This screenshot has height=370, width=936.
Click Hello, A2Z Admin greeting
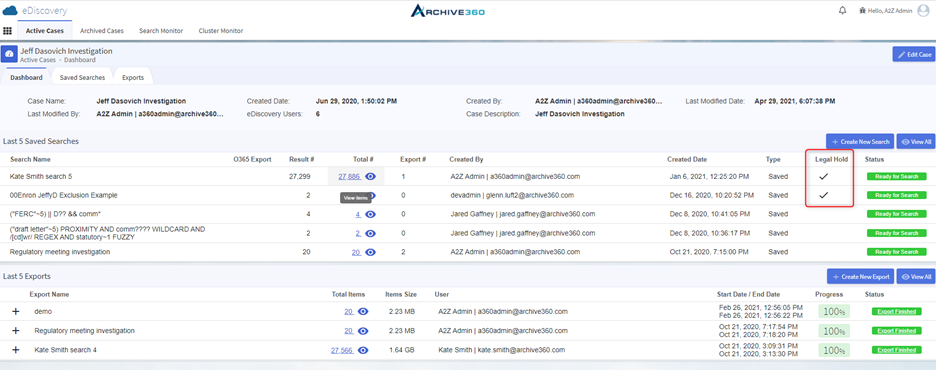[x=889, y=11]
